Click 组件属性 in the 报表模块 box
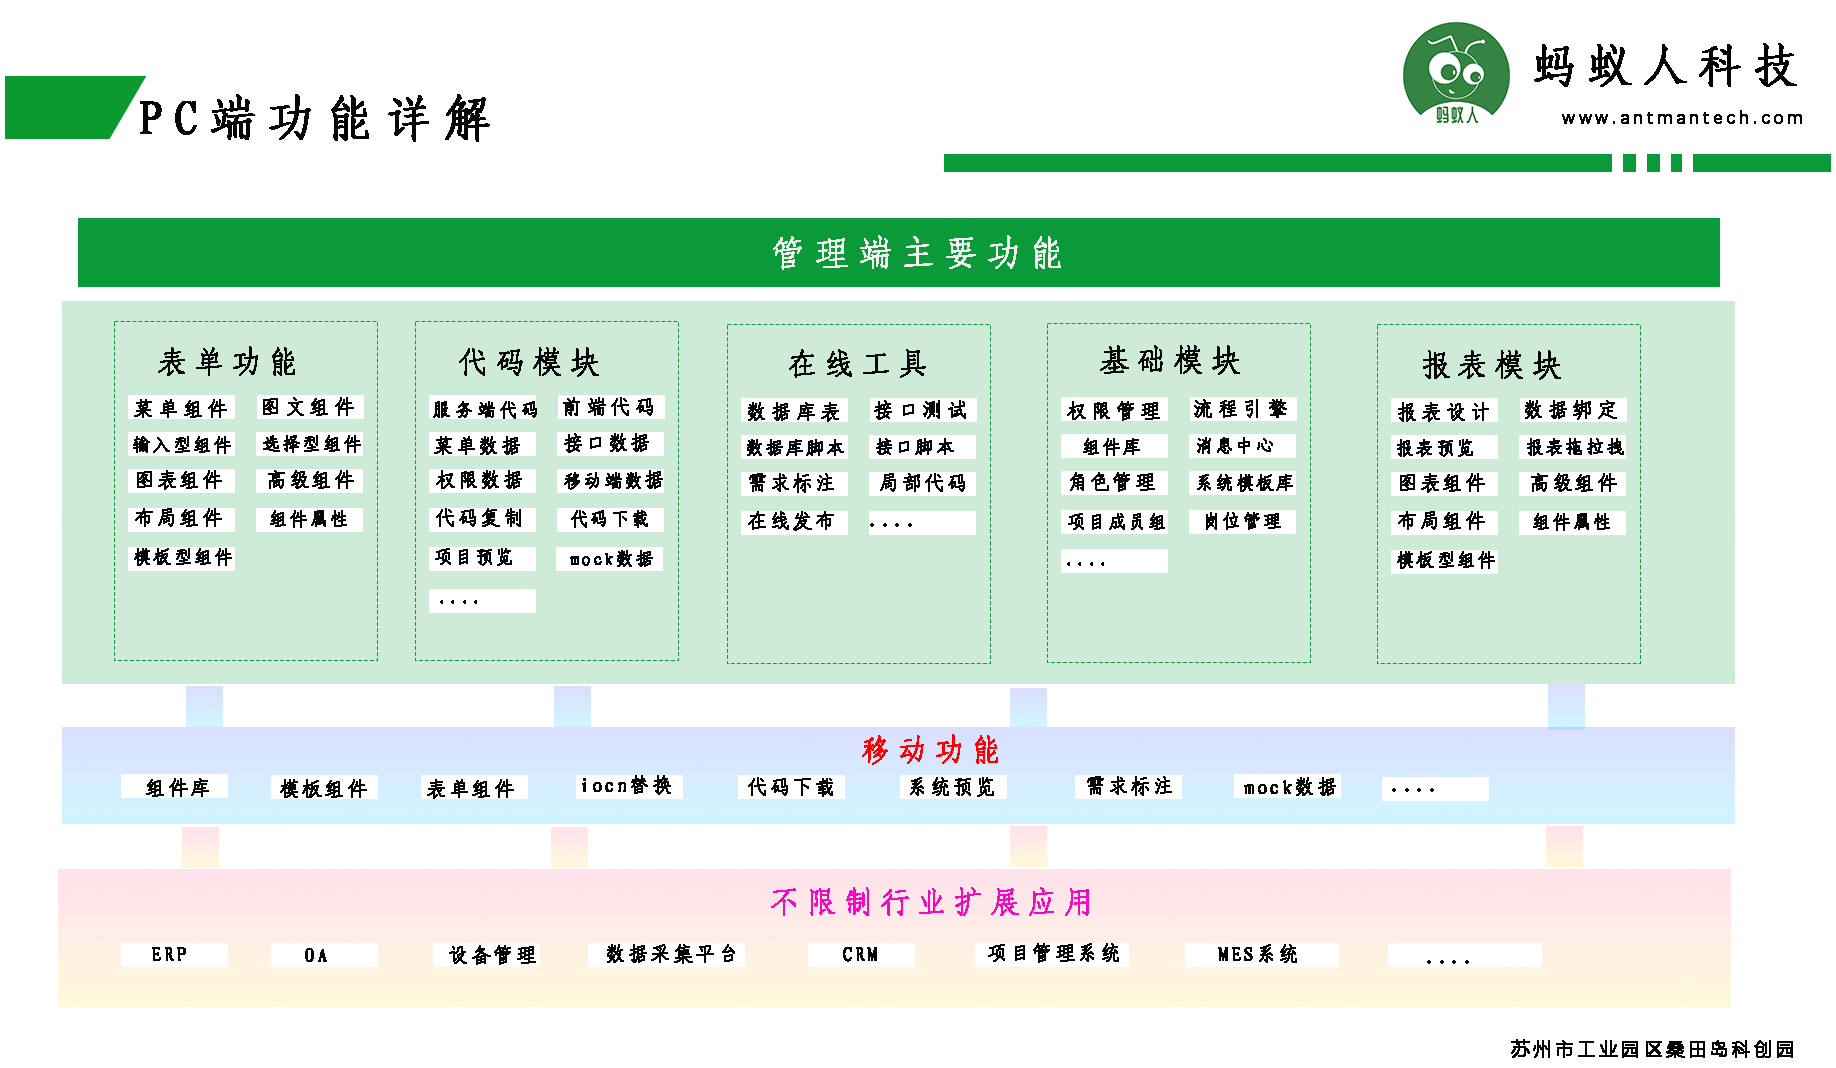This screenshot has height=1068, width=1836. pyautogui.click(x=1572, y=522)
